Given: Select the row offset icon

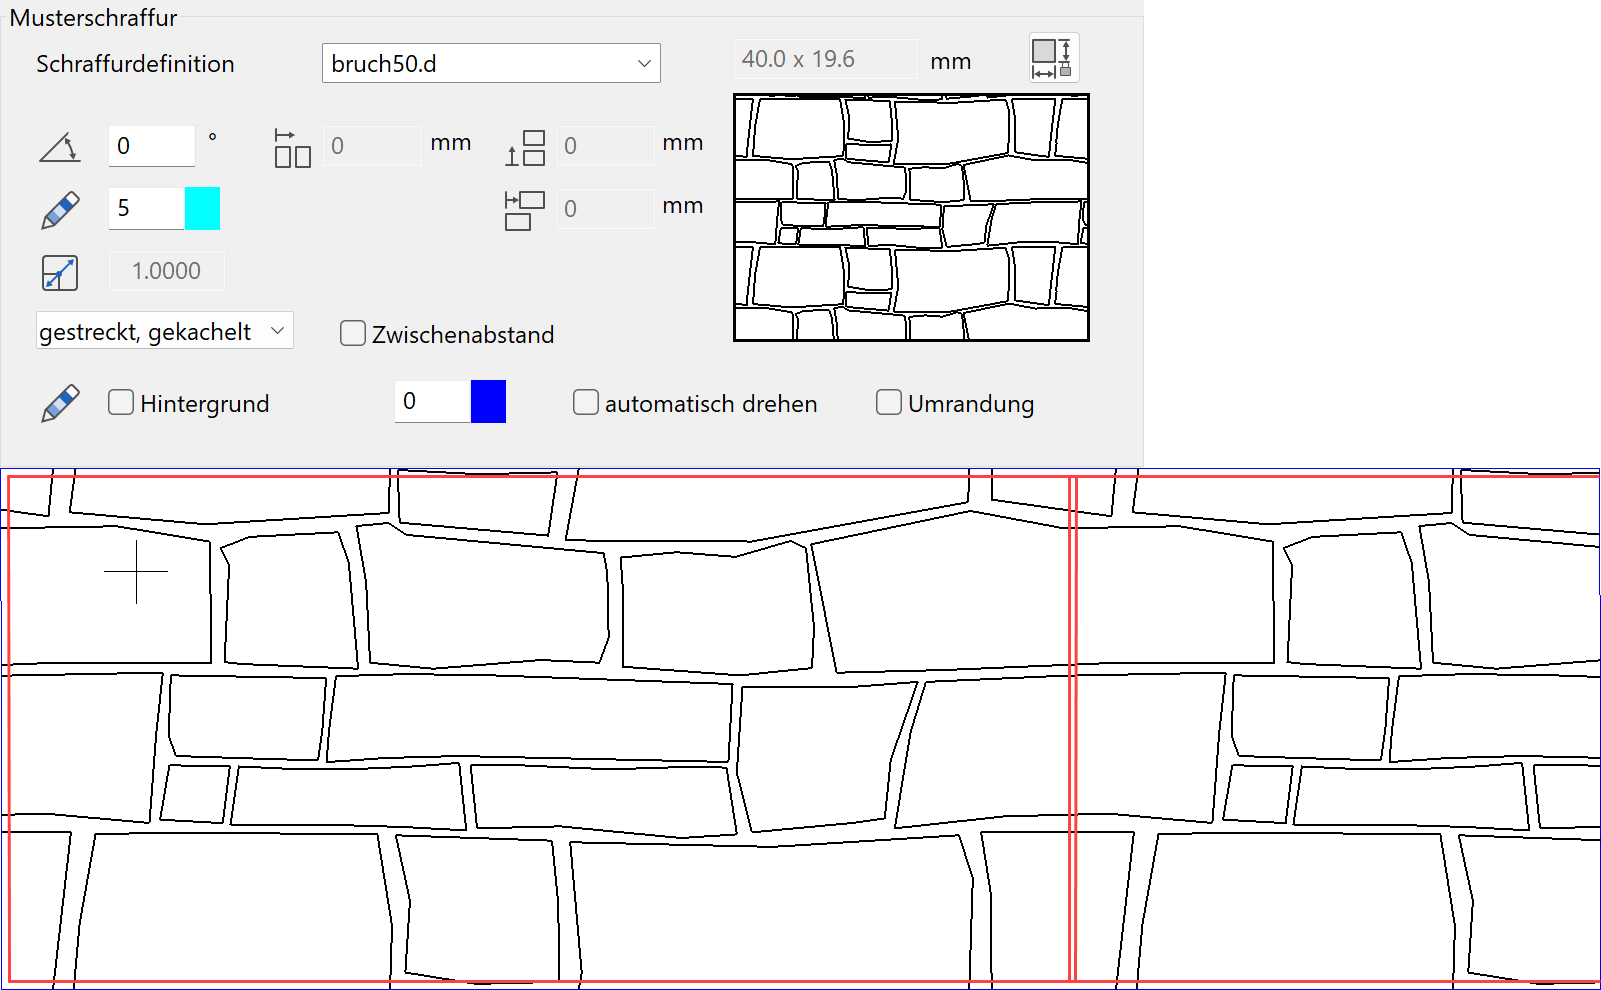Looking at the screenshot, I should tap(524, 146).
